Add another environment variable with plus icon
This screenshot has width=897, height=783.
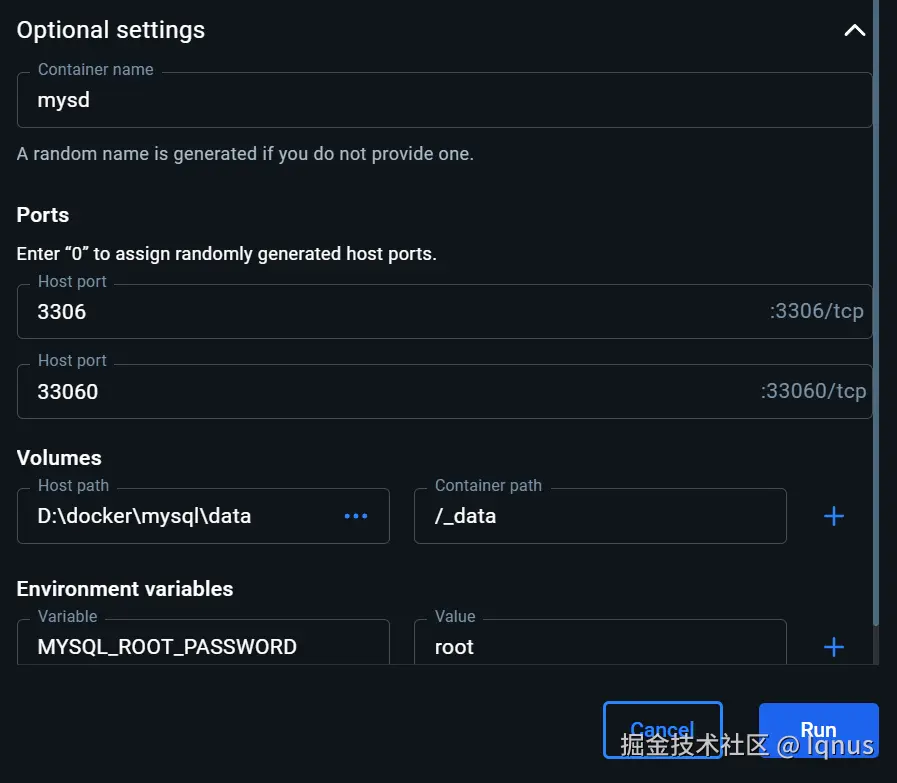click(x=833, y=647)
